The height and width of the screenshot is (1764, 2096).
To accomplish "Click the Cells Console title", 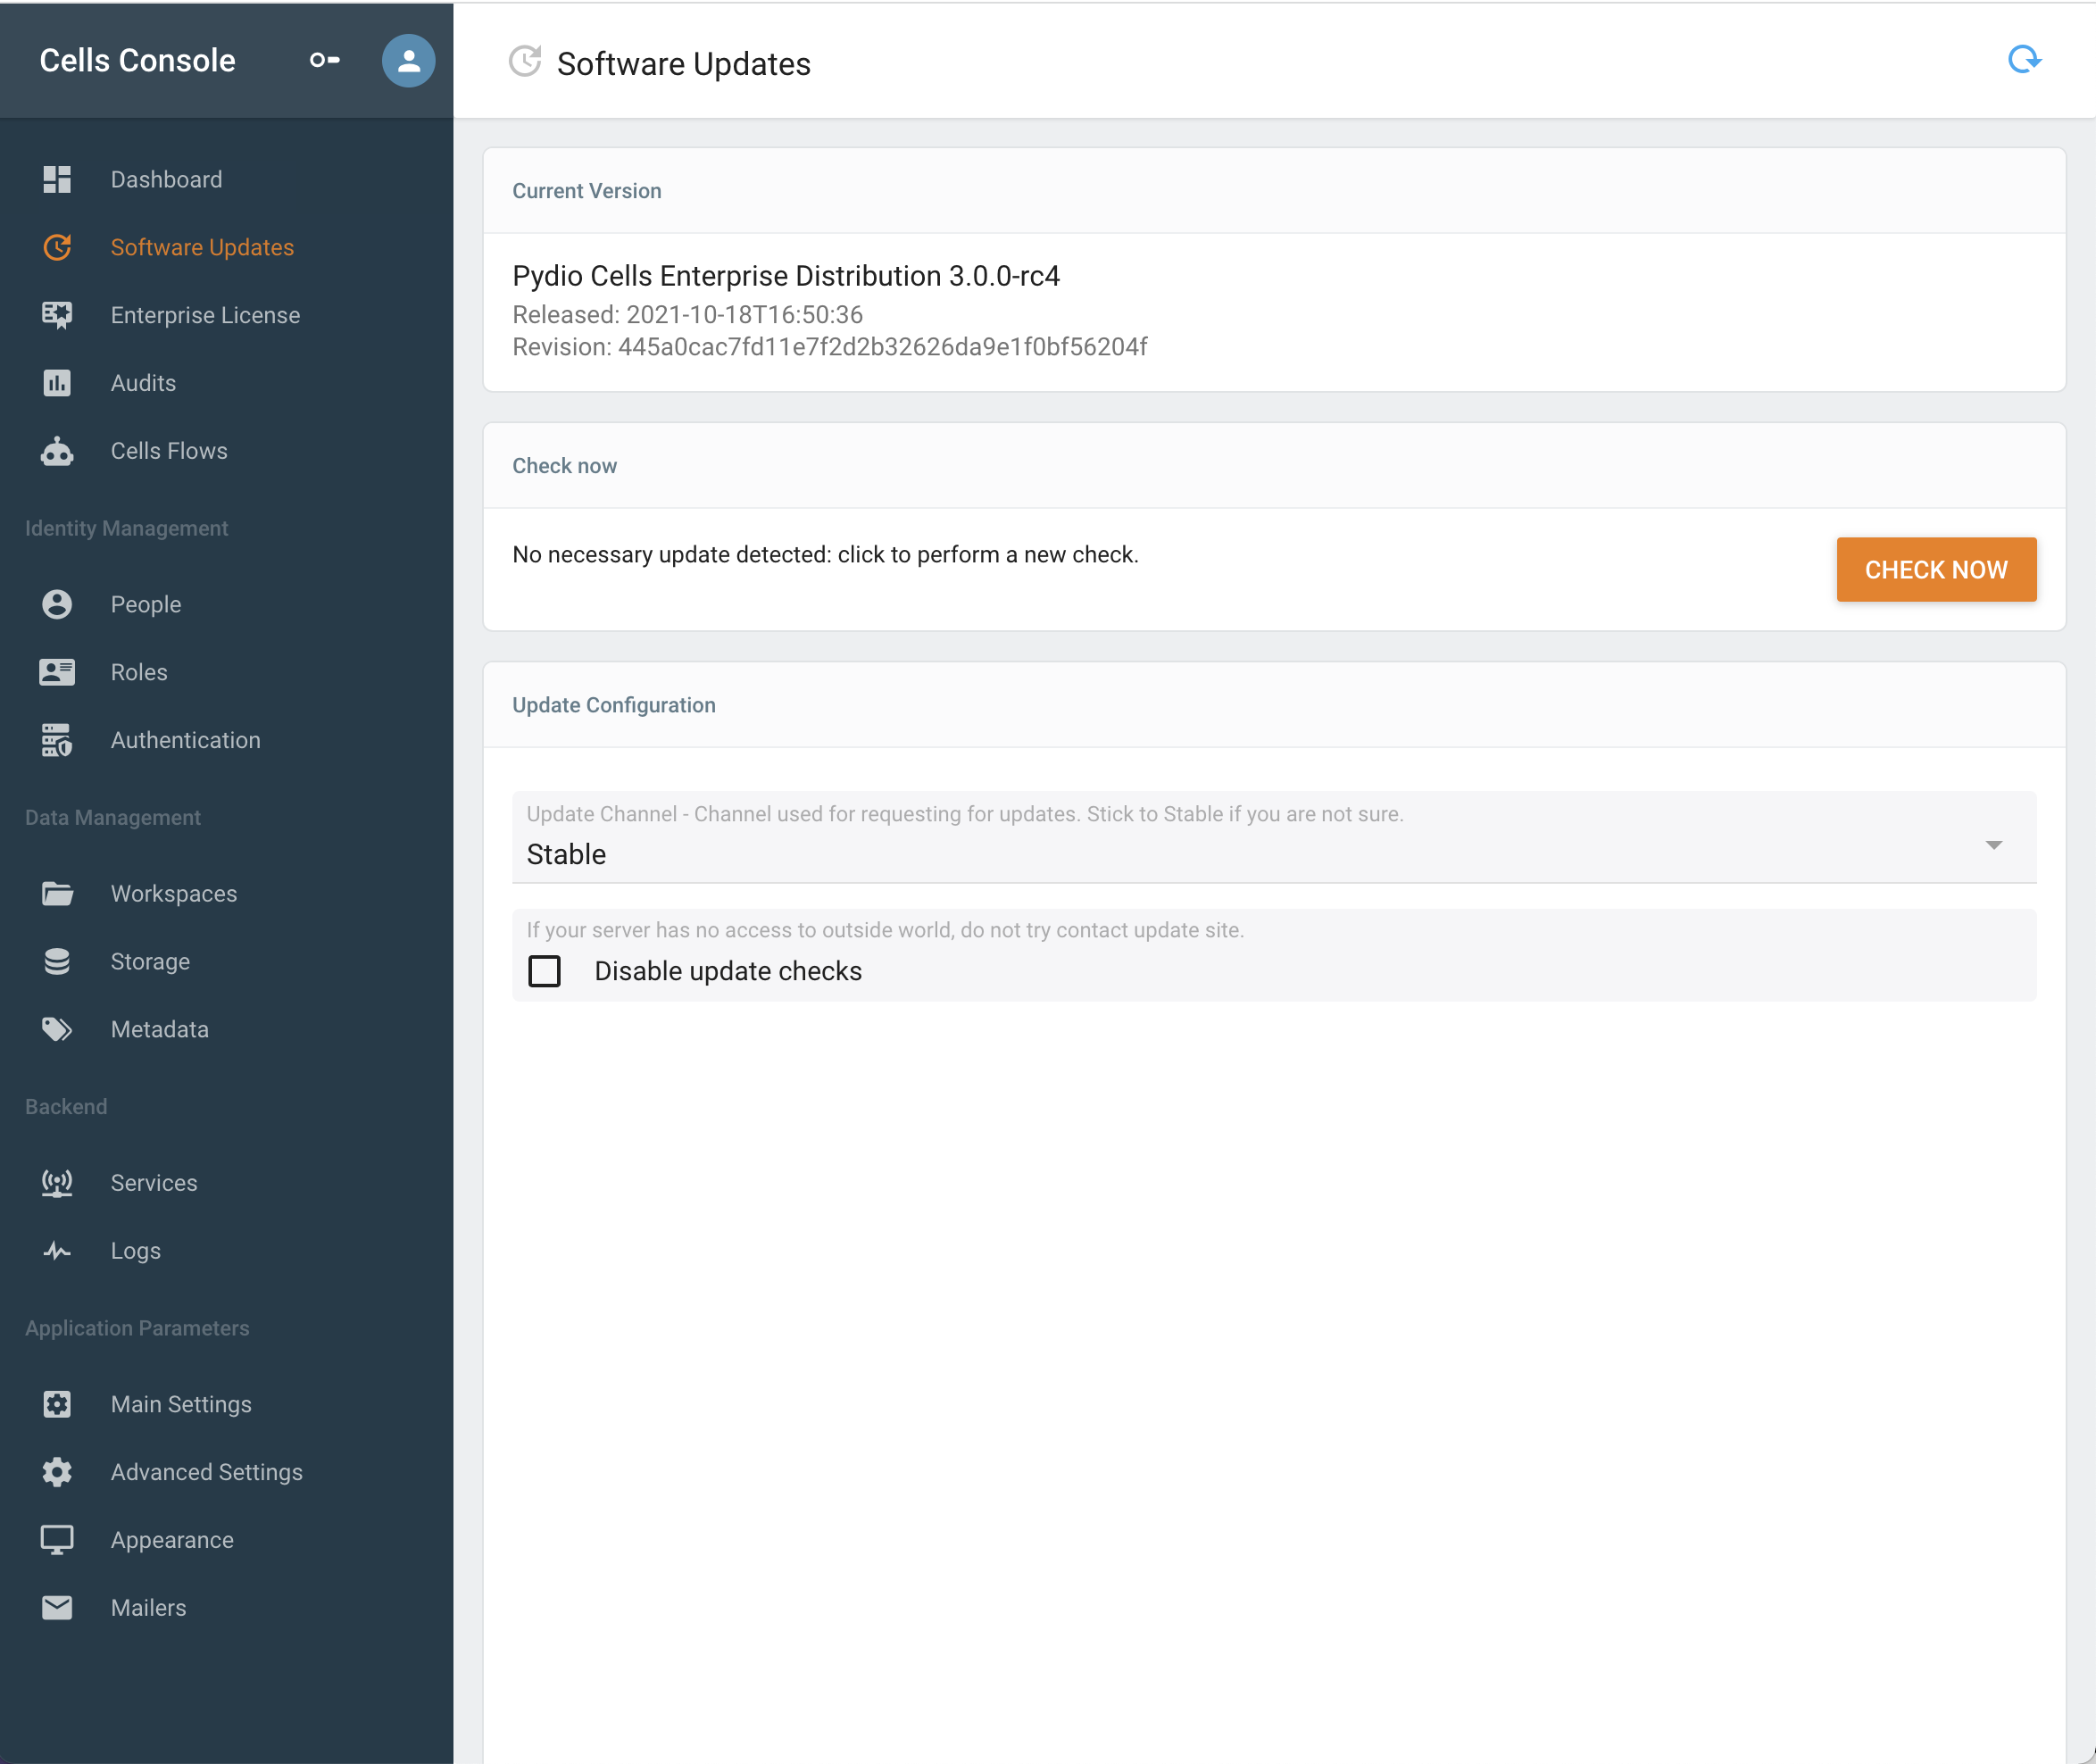I will coord(137,60).
